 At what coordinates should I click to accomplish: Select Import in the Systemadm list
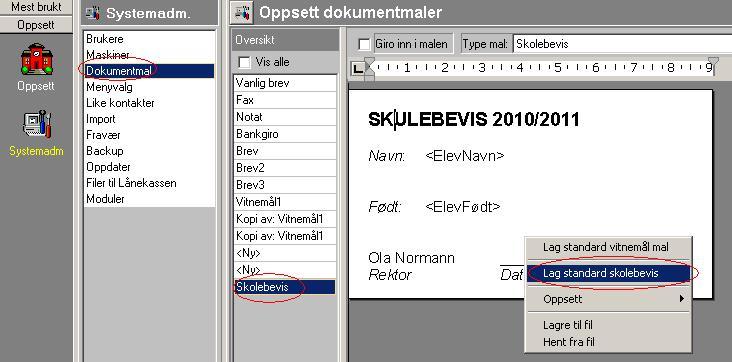pyautogui.click(x=149, y=119)
